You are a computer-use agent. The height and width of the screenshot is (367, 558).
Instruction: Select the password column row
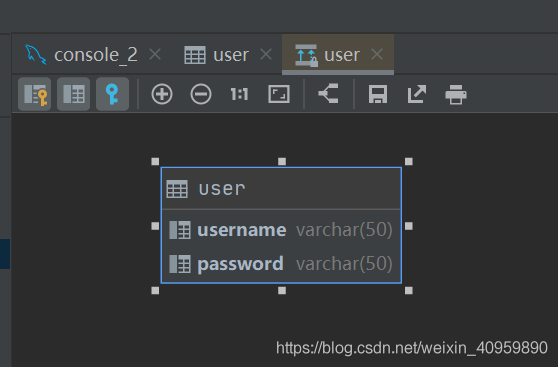(281, 264)
